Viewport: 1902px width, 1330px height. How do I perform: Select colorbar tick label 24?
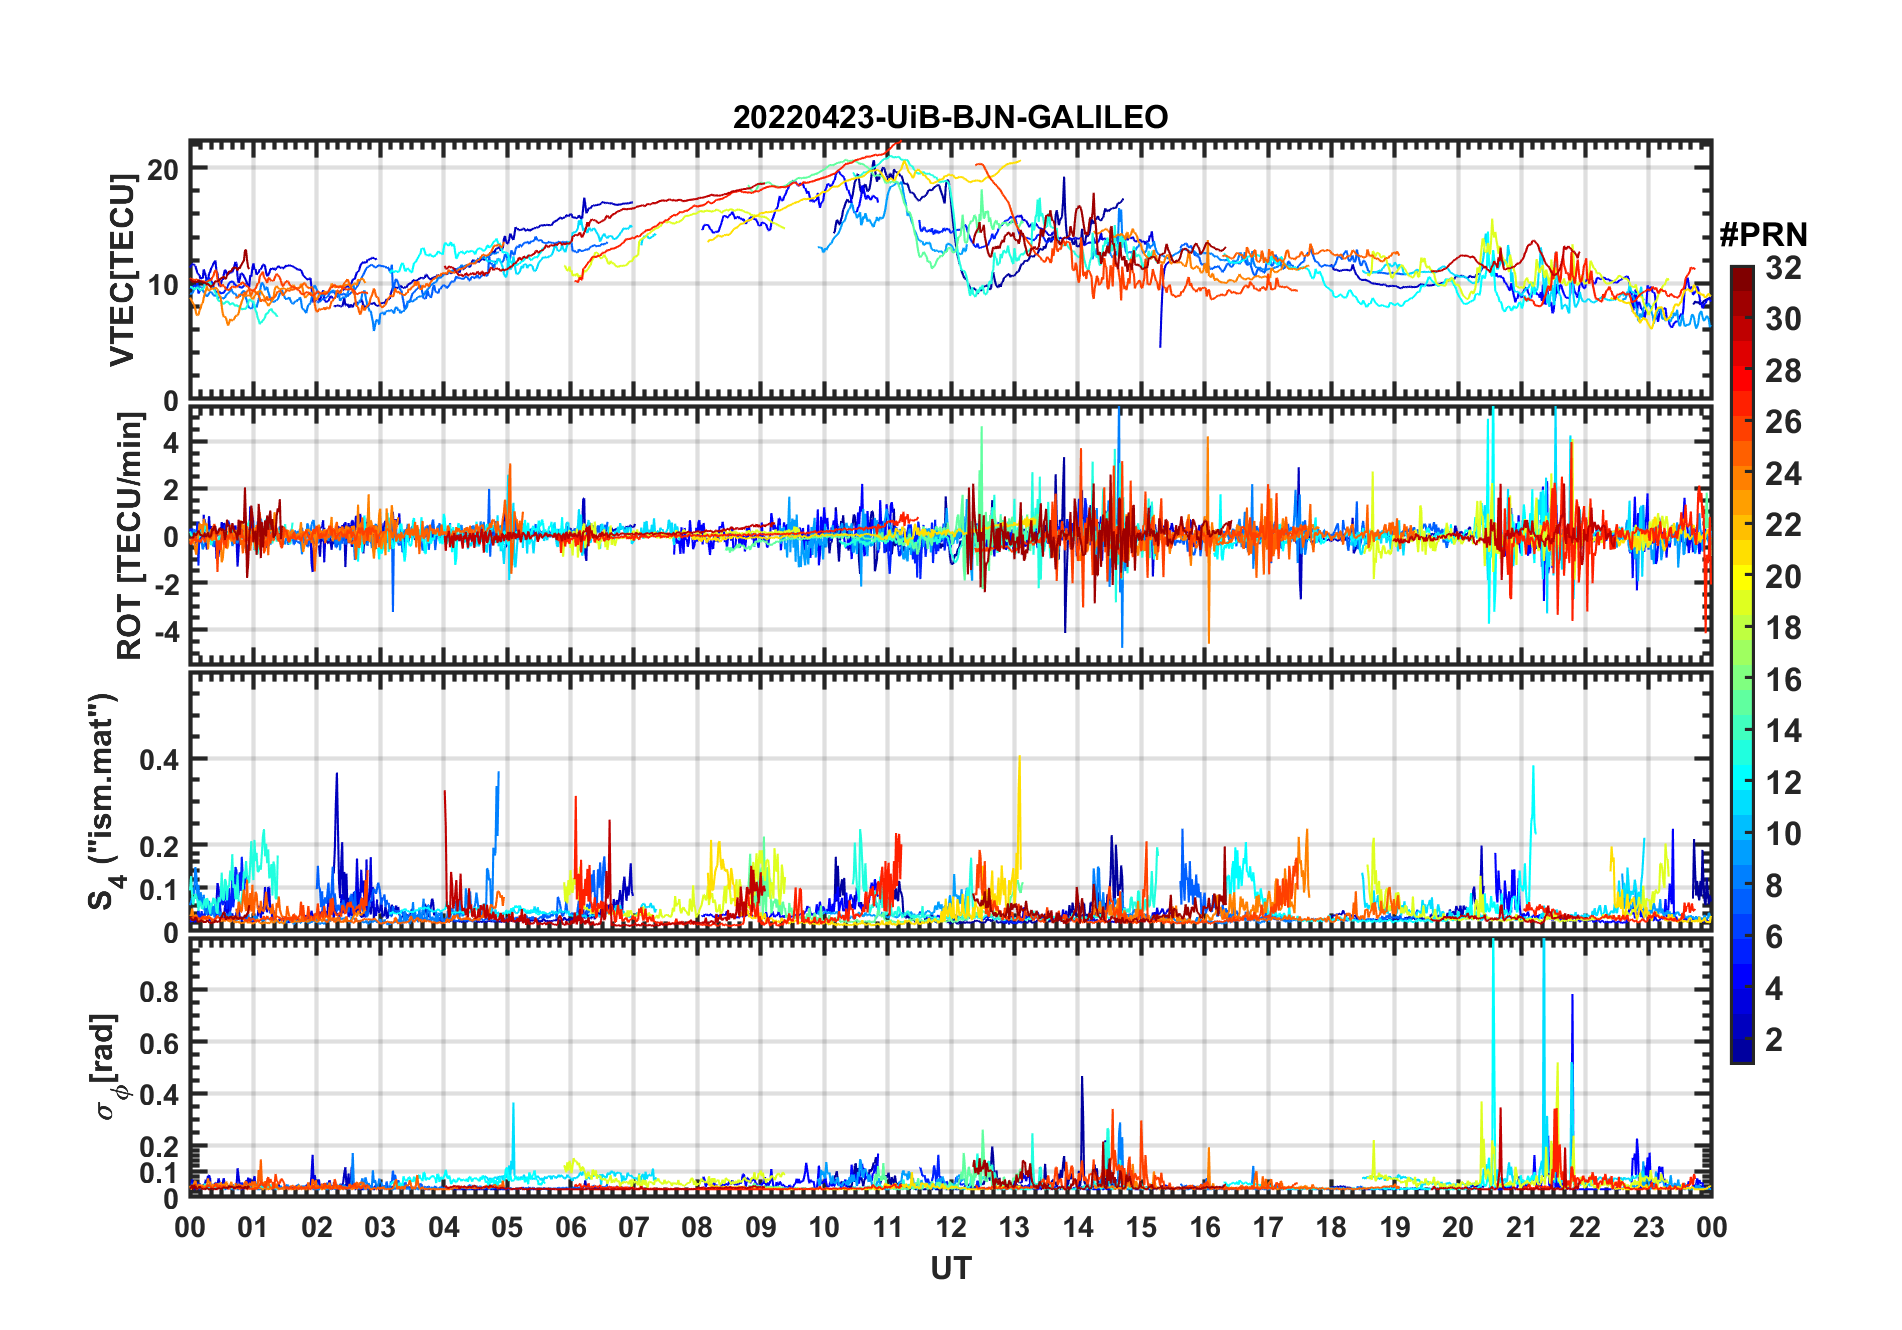click(x=1783, y=474)
